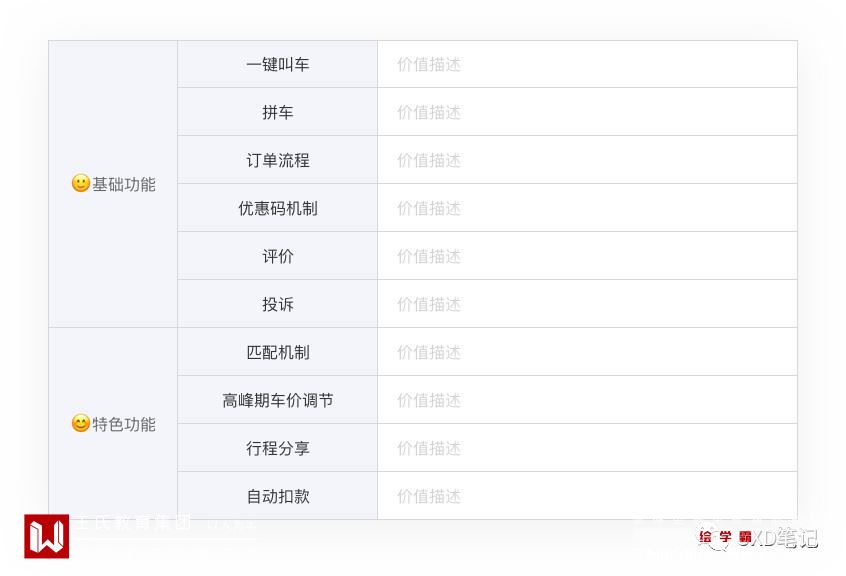Click the smiley emoji beside 特色功能

coord(81,424)
